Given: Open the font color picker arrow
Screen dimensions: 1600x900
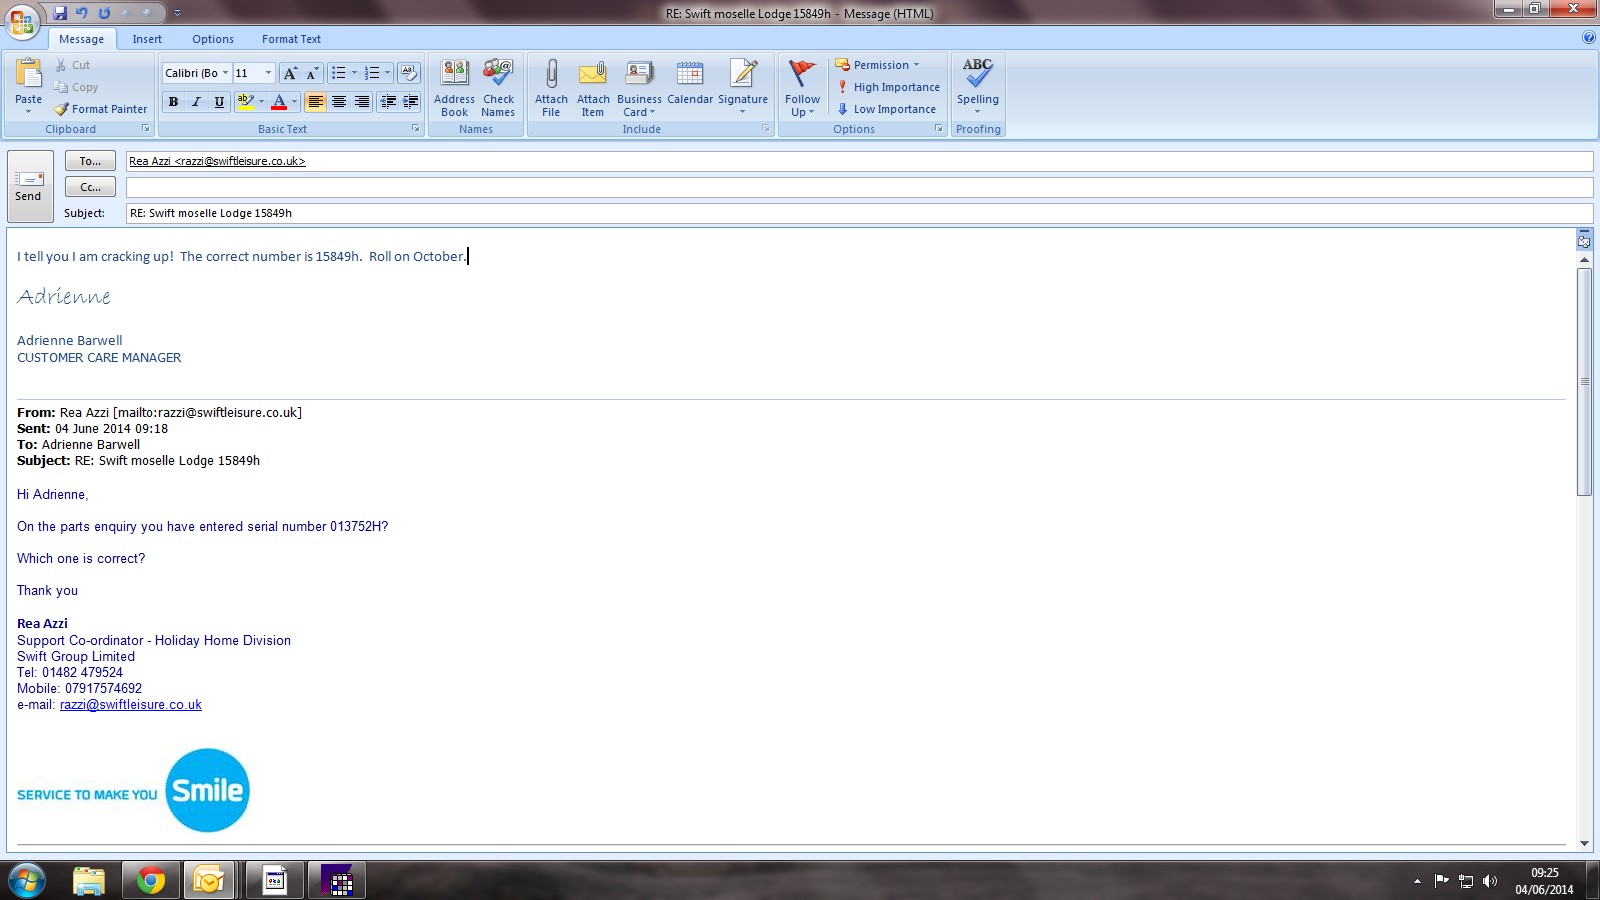Looking at the screenshot, I should tap(294, 102).
